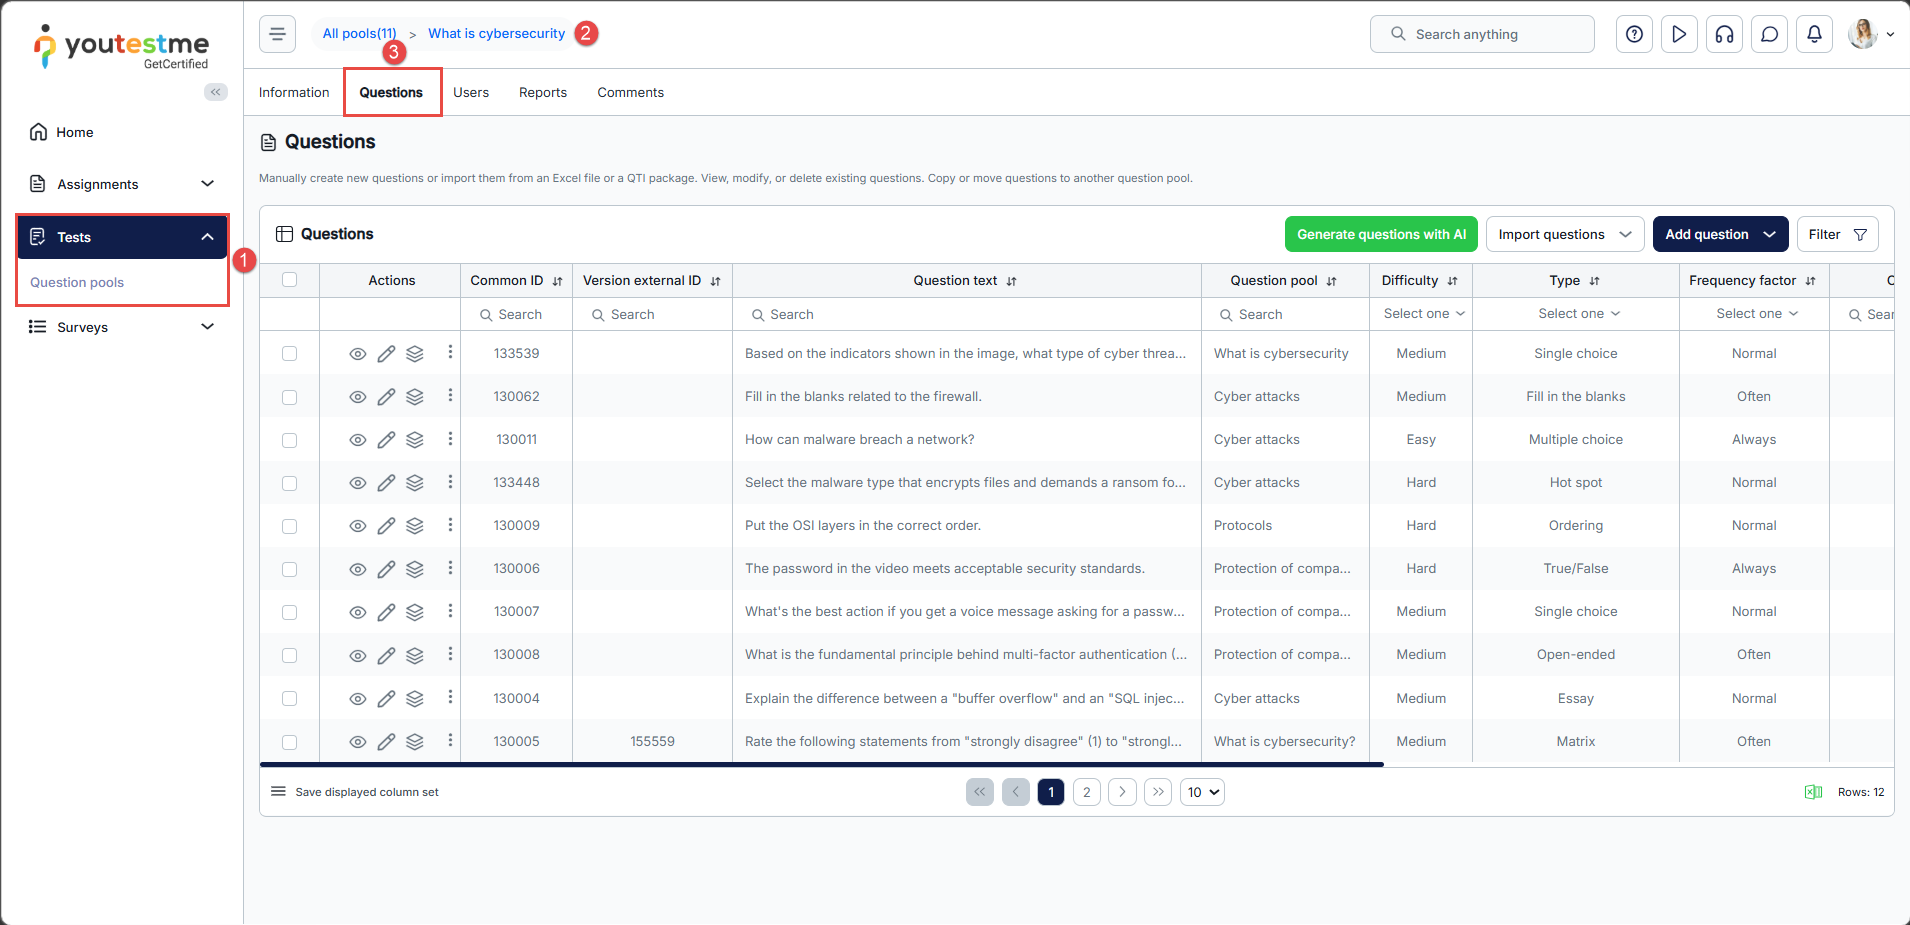Tick the checkbox for question 130009
Screen dimensions: 1910x925
coord(290,526)
